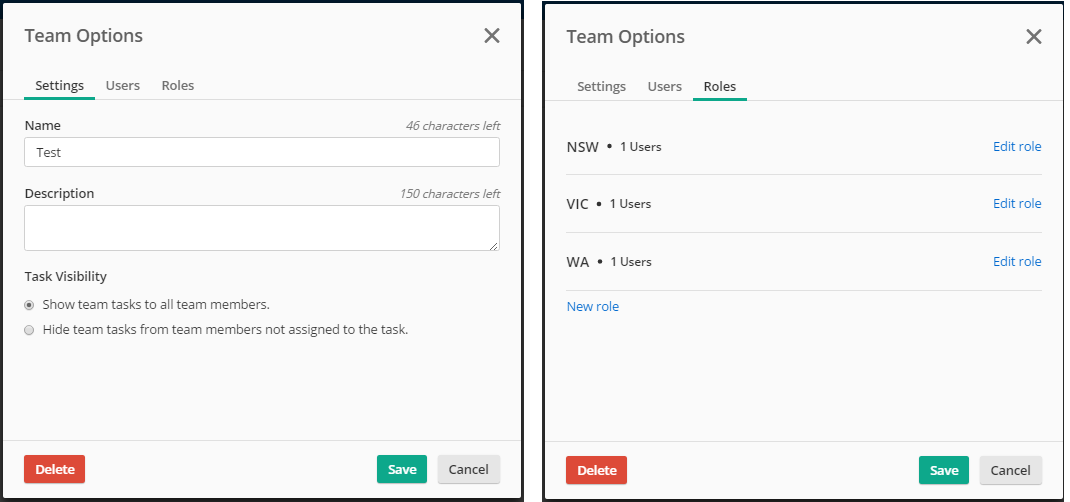Select "Hide team tasks from unassigned members" option

tap(30, 329)
